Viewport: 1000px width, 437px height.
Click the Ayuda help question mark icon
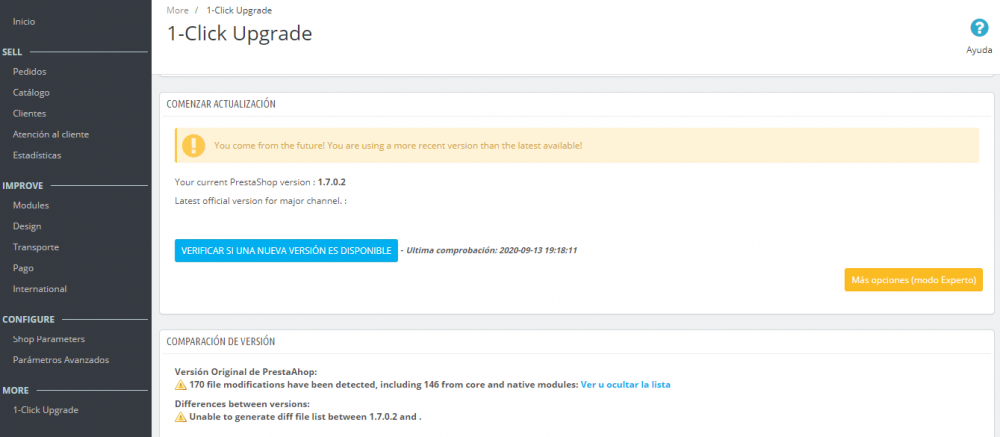pos(979,28)
